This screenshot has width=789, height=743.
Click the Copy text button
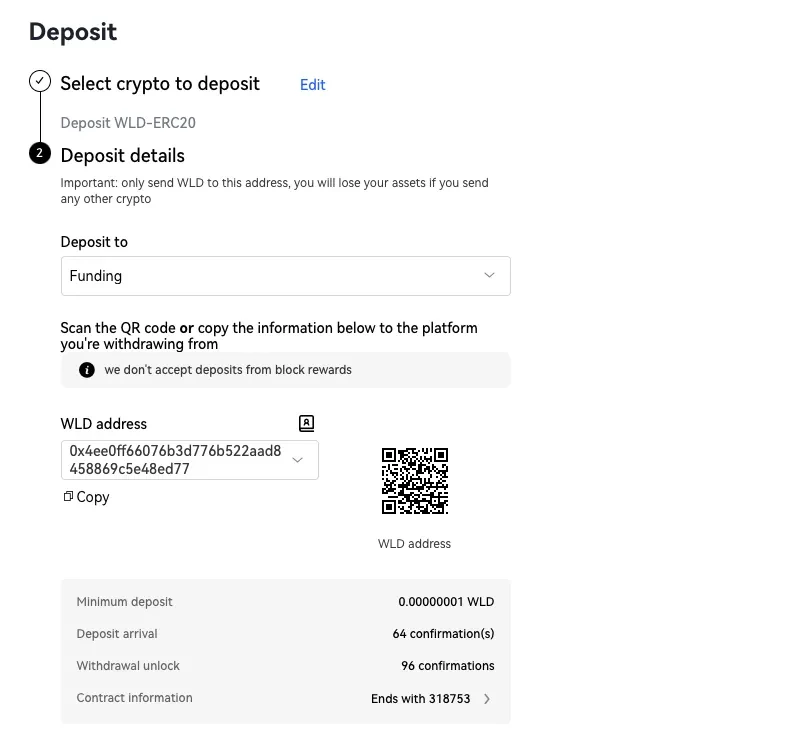tap(93, 497)
